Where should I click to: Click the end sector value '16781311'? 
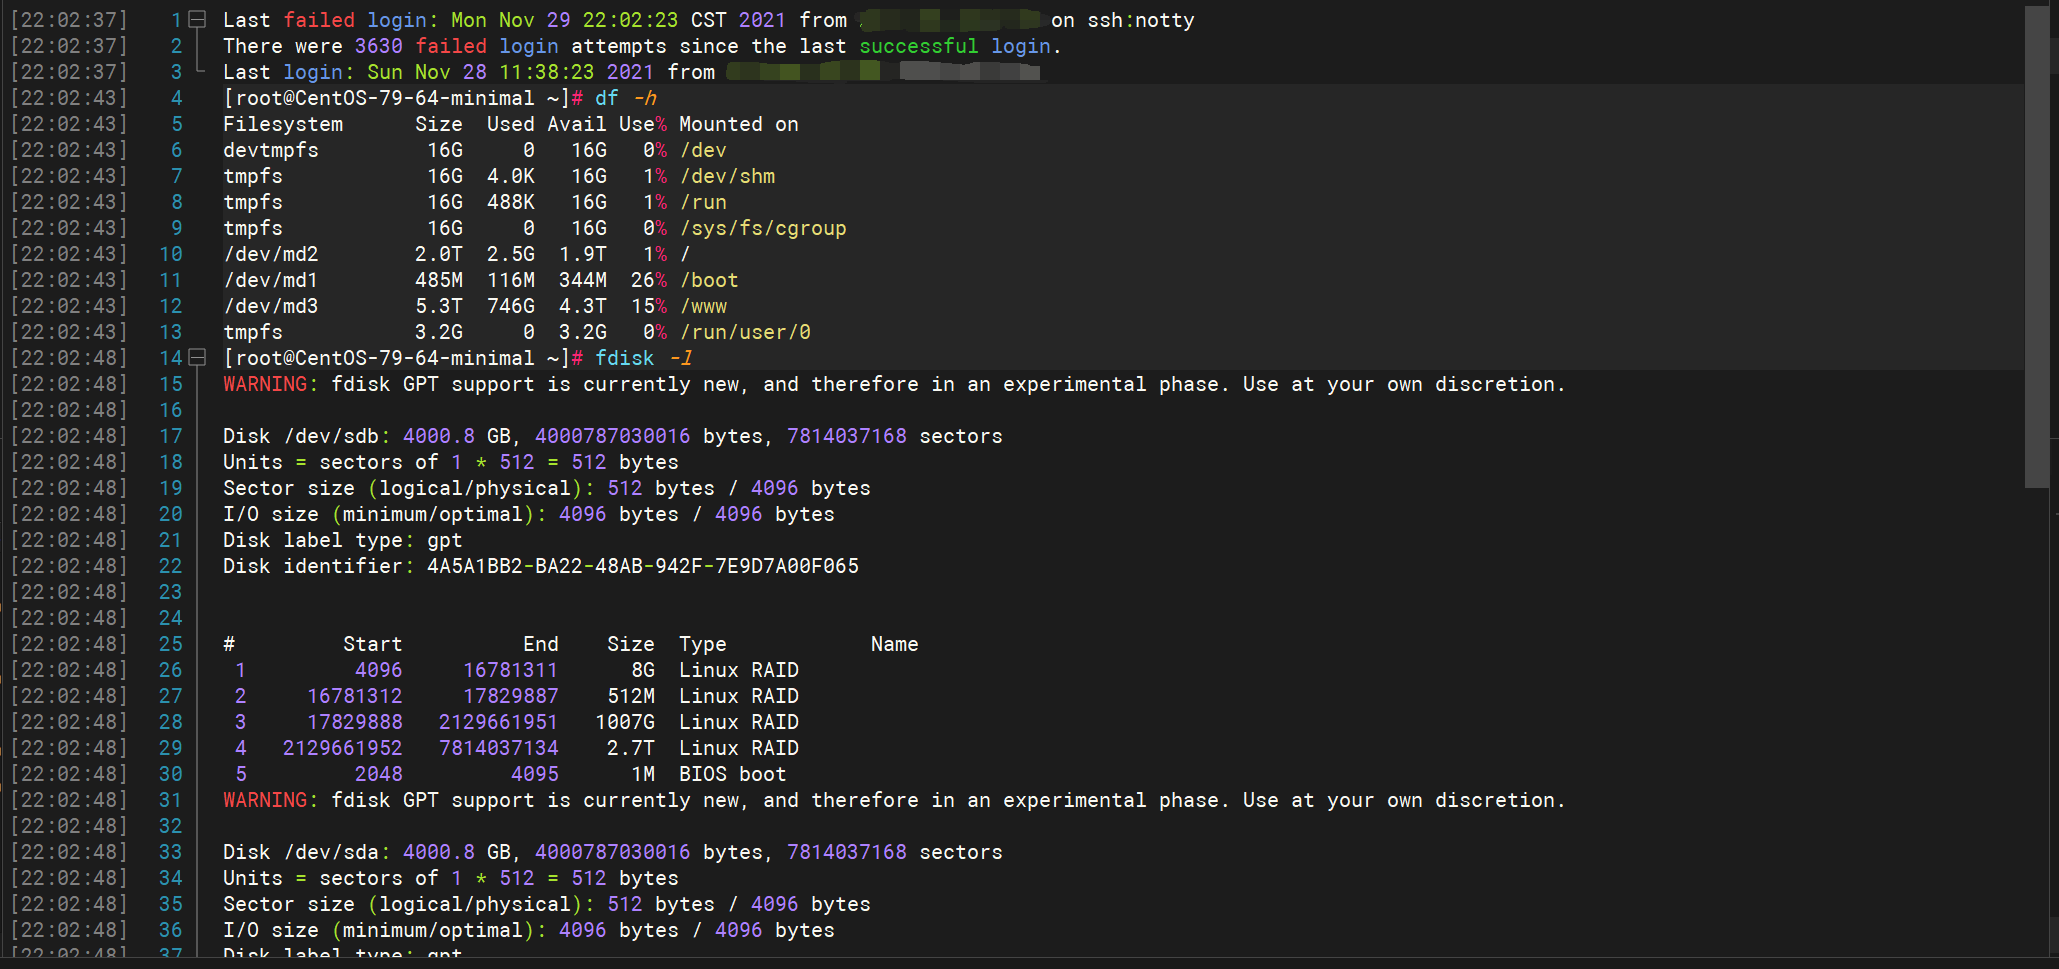[511, 670]
